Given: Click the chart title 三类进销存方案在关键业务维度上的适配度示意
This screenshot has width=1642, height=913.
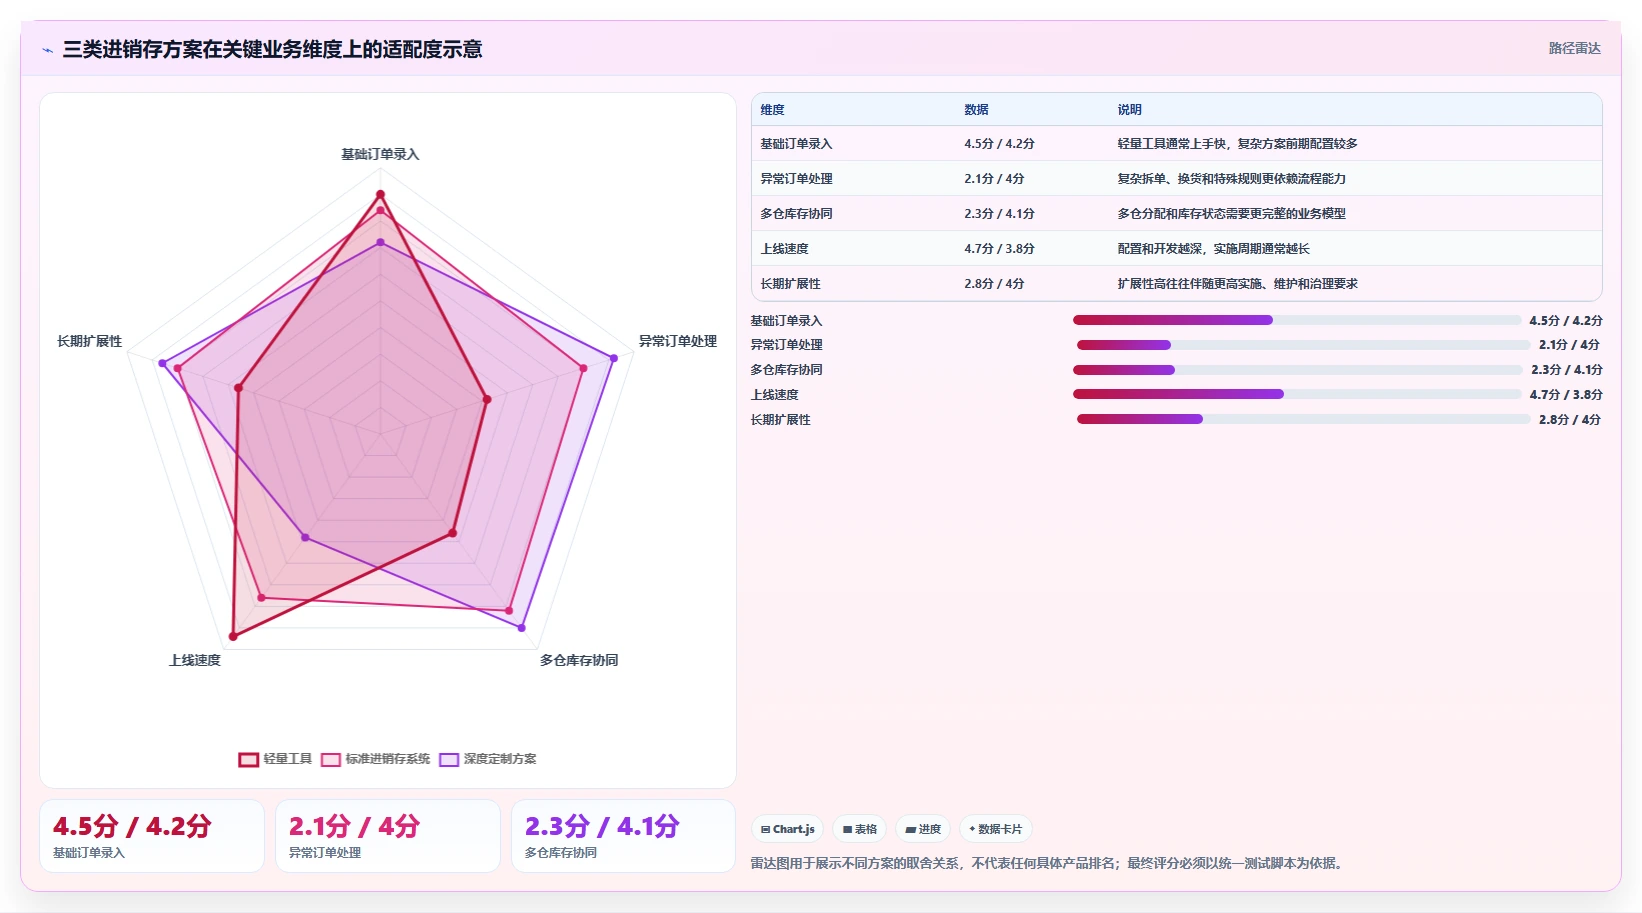Looking at the screenshot, I should coord(272,50).
